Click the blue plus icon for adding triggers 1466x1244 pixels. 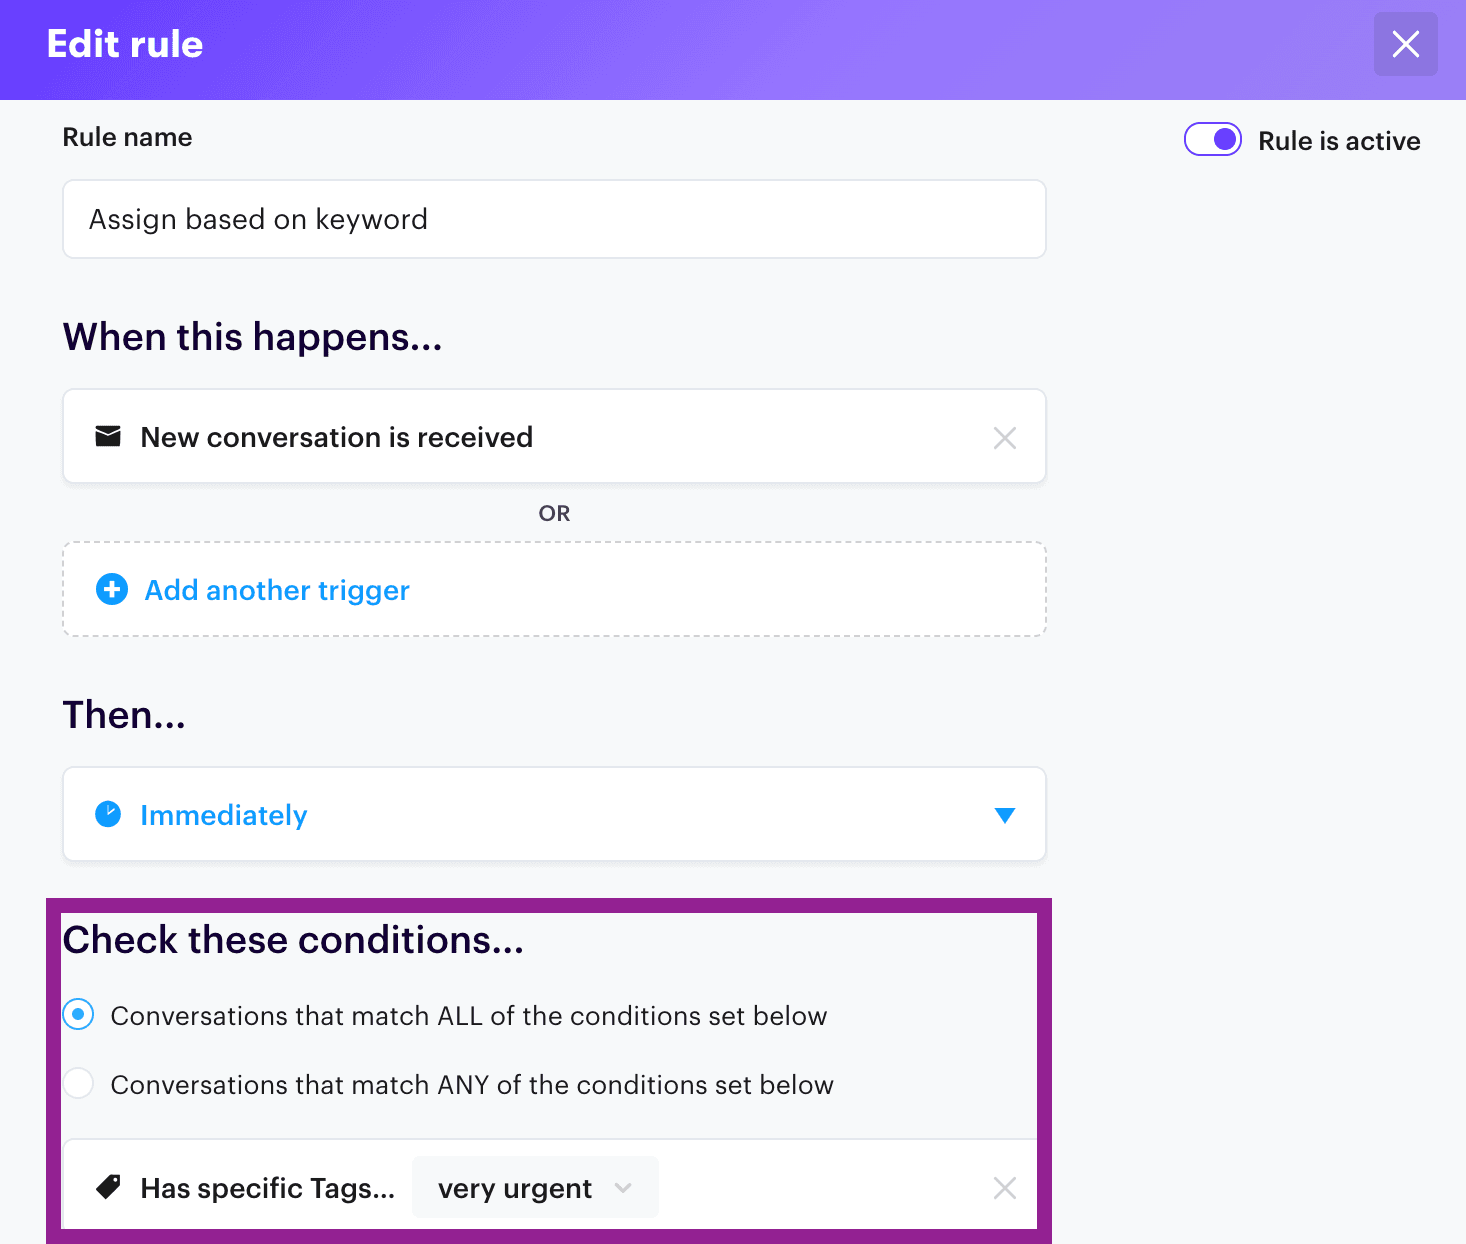[x=111, y=589]
